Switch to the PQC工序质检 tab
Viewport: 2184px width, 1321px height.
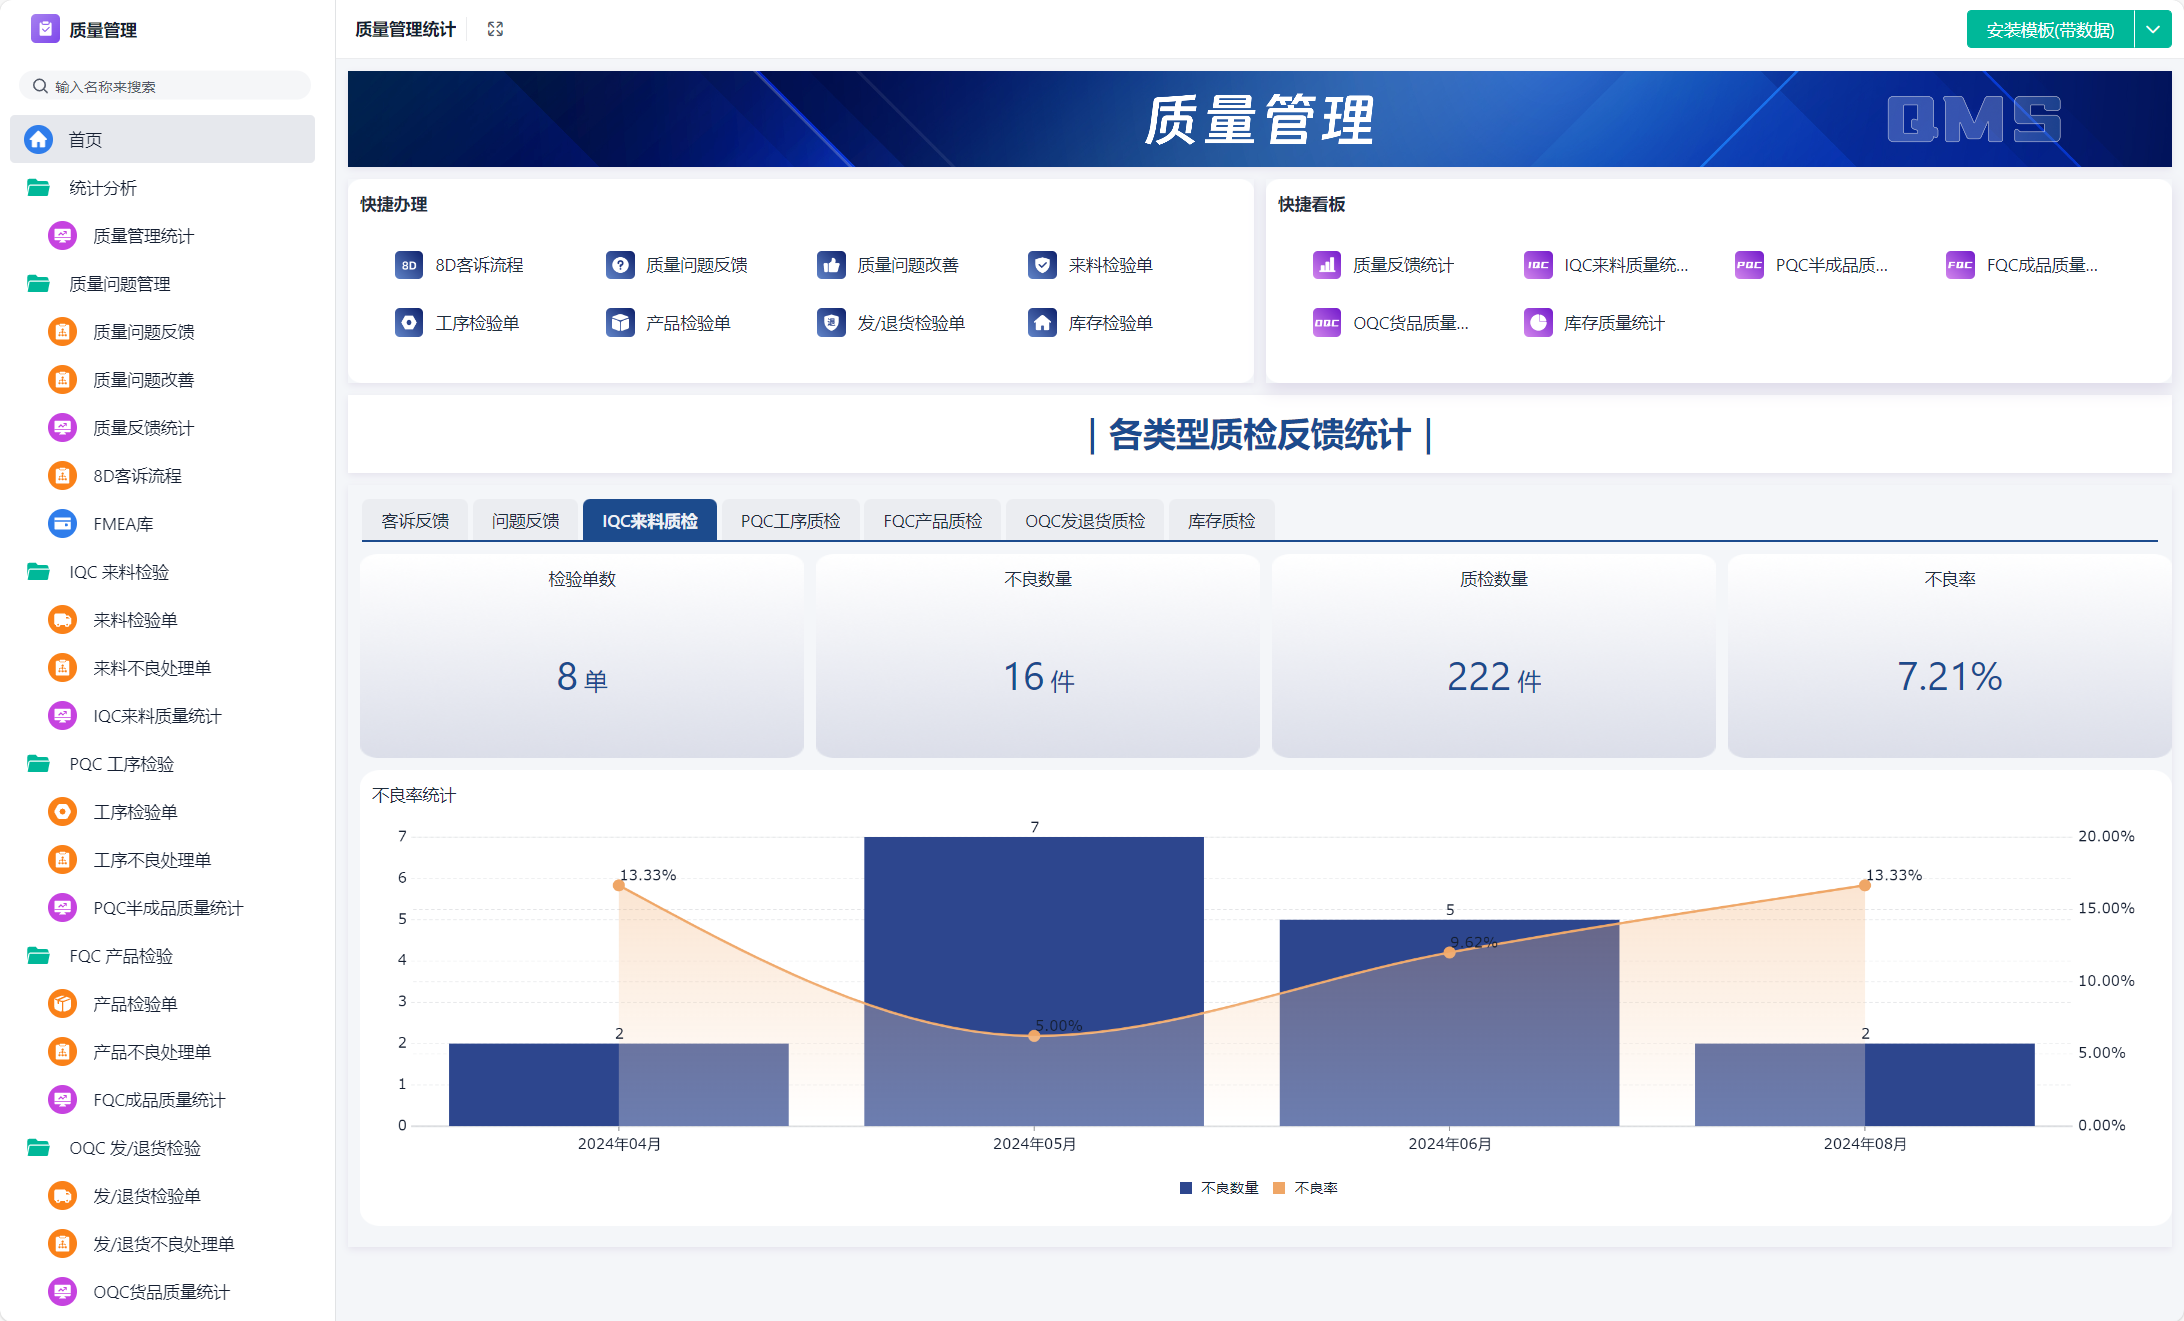[790, 521]
